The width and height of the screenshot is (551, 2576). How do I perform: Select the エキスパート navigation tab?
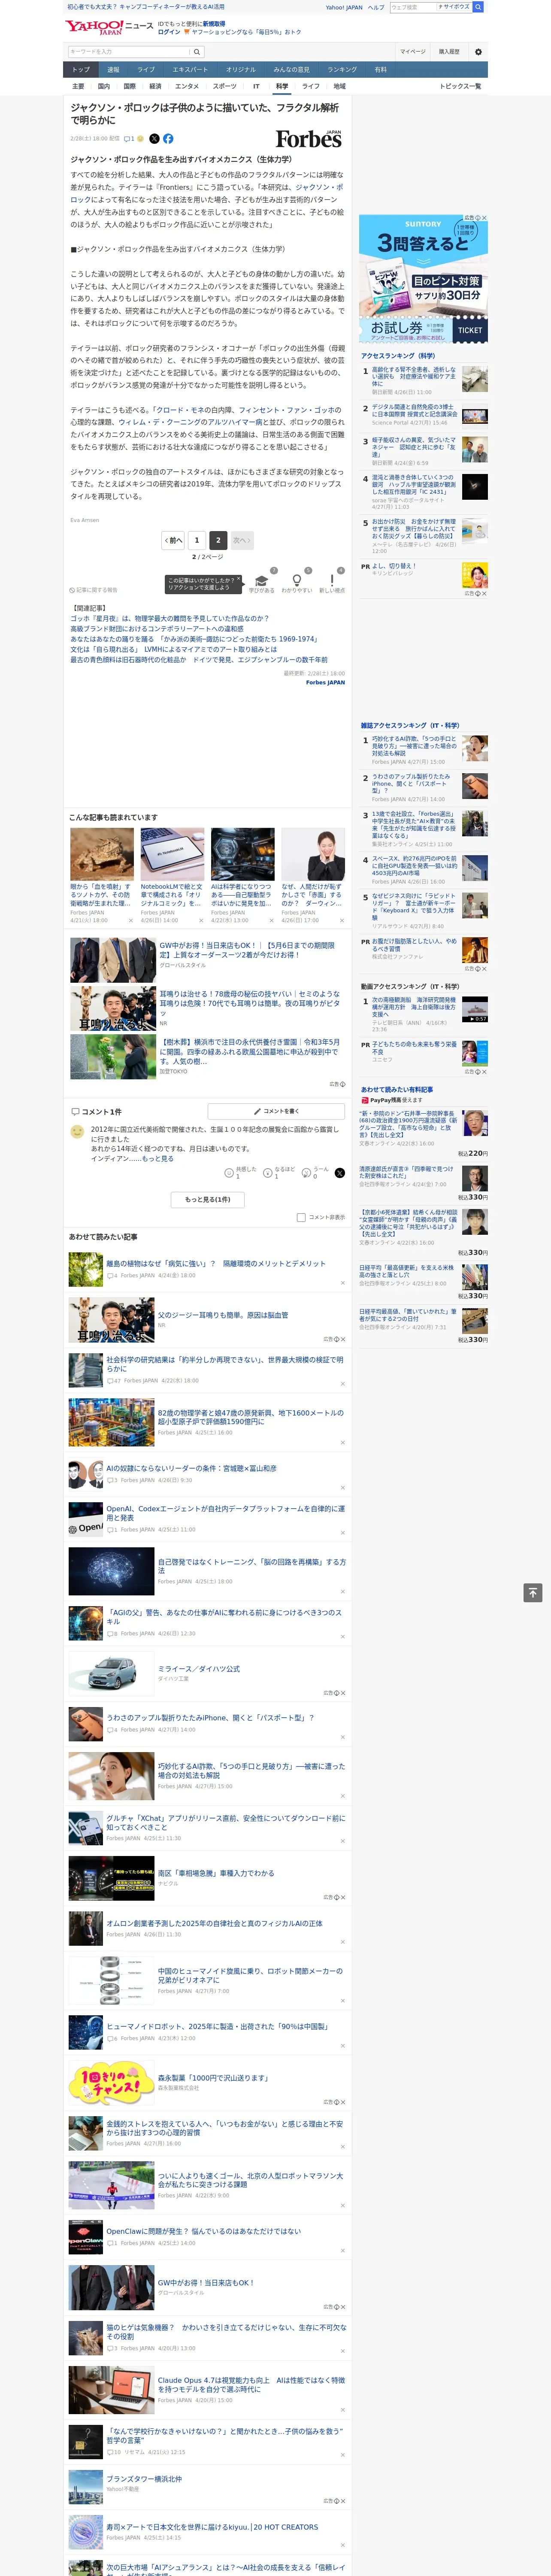190,70
